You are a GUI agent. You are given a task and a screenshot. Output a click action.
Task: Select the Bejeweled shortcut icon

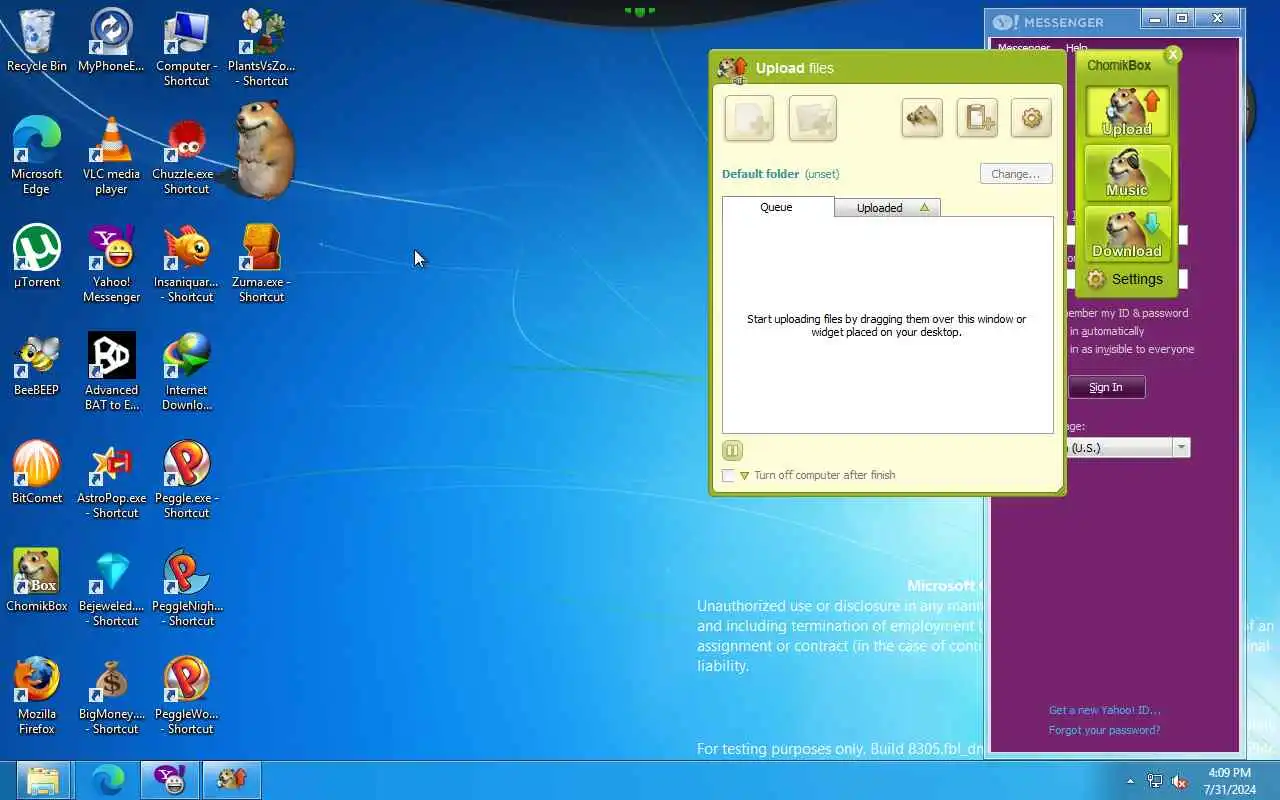pos(111,588)
